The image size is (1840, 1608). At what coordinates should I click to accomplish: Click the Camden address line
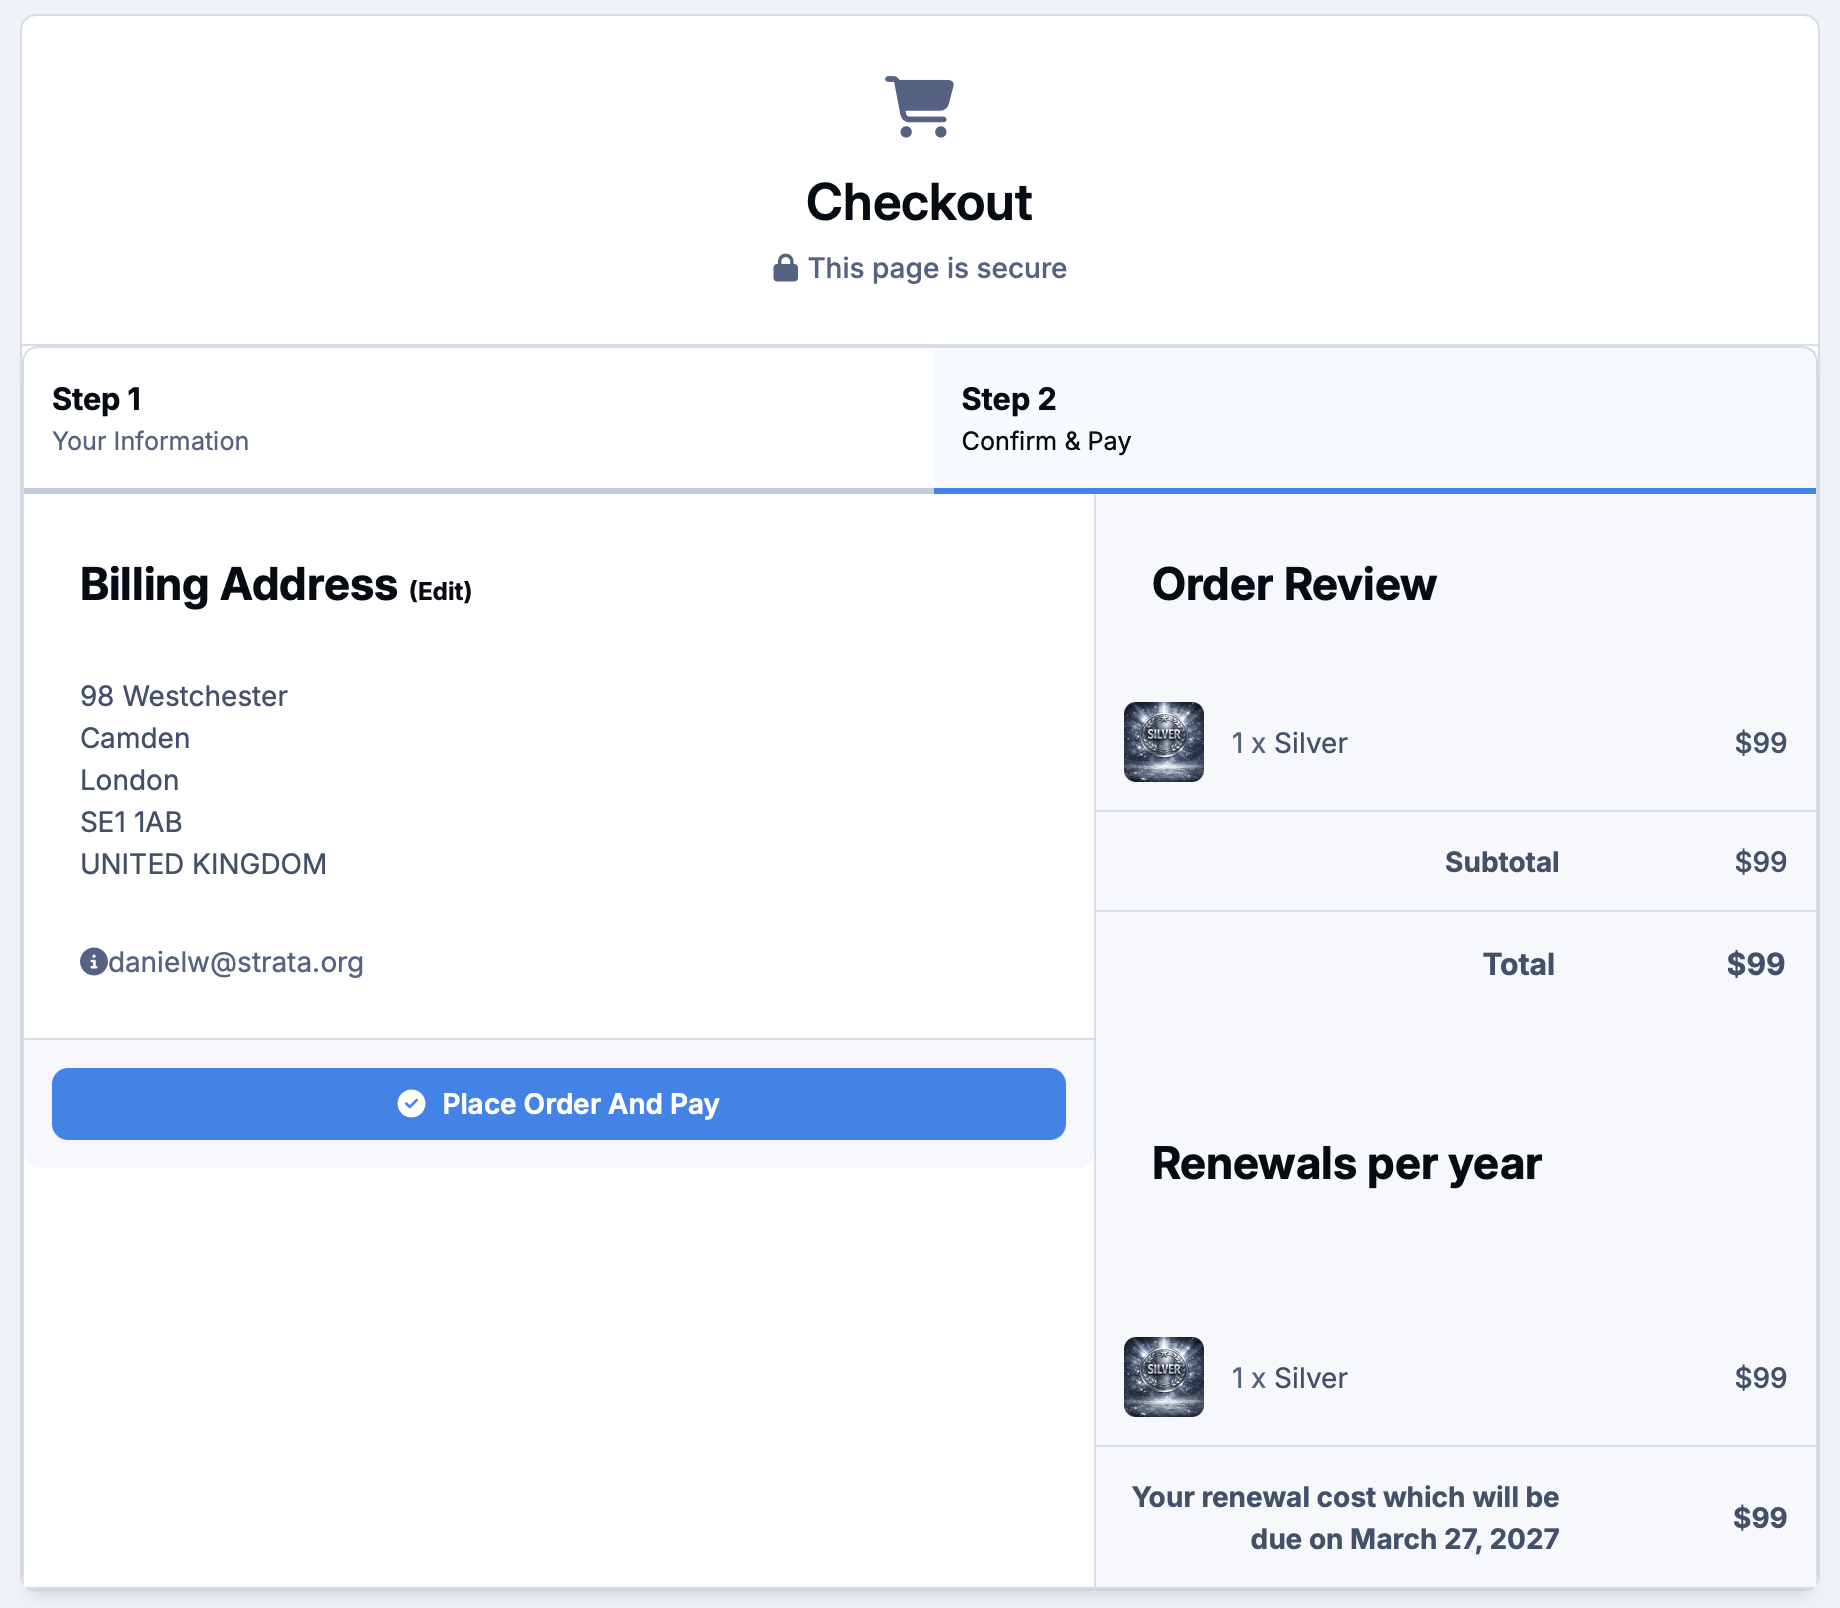point(135,738)
